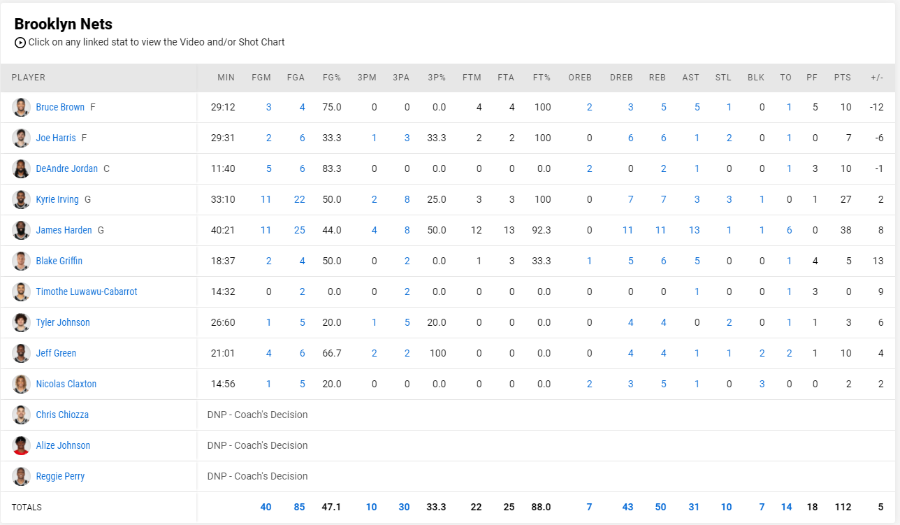View team total 31 assists
The height and width of the screenshot is (525, 900).
coord(694,507)
